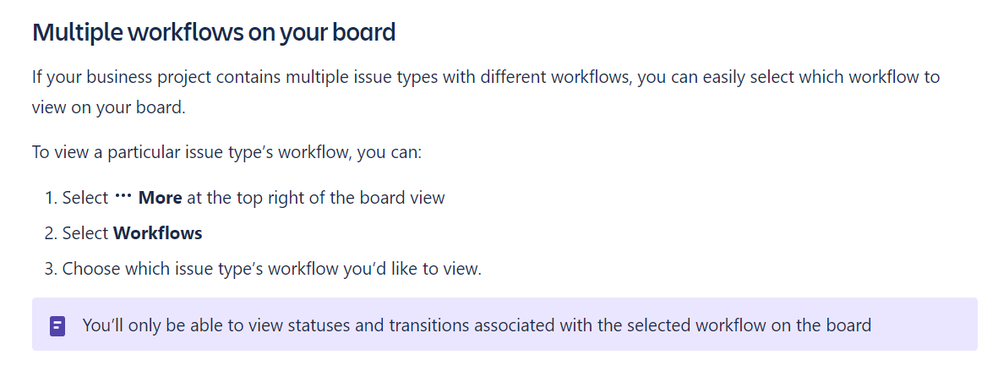
Task: Click the list number "1." before Select More
Action: tap(51, 198)
